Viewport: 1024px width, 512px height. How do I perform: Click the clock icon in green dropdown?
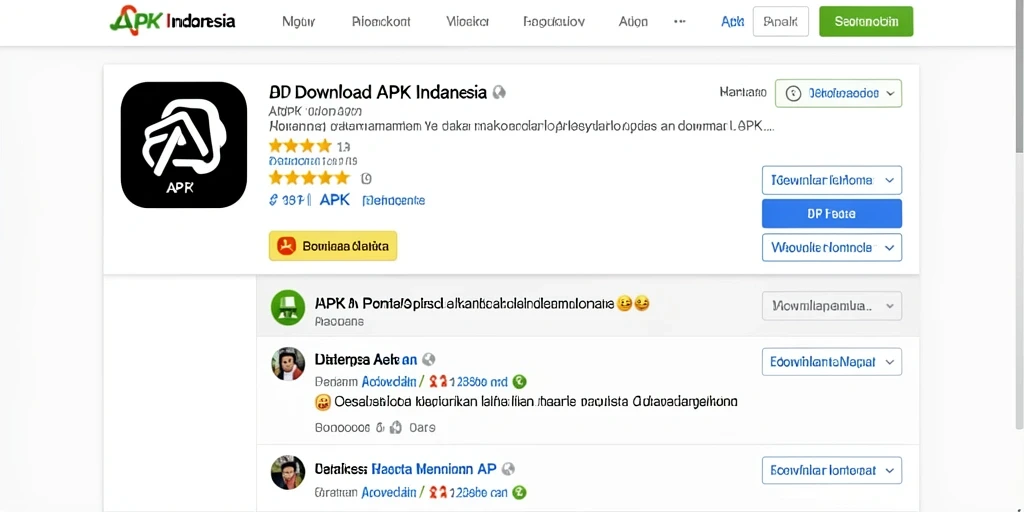coord(793,93)
